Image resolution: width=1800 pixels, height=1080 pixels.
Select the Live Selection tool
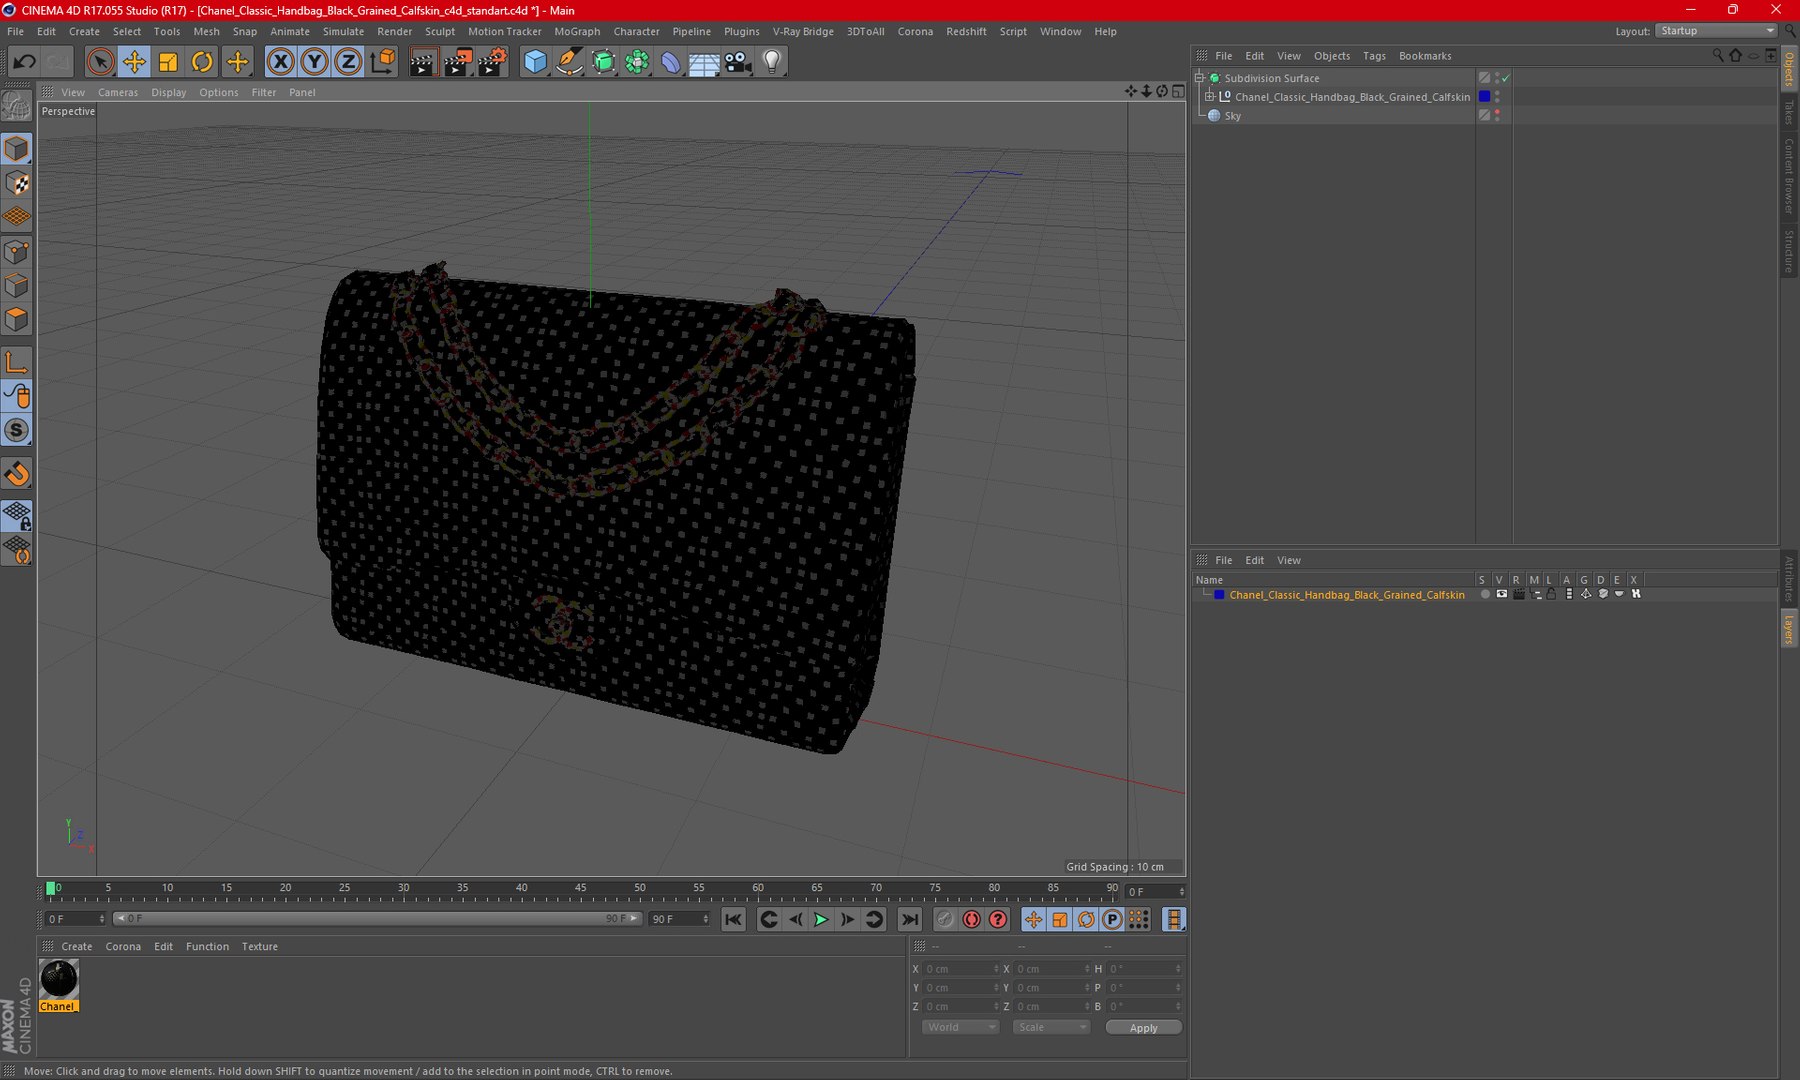(x=99, y=62)
